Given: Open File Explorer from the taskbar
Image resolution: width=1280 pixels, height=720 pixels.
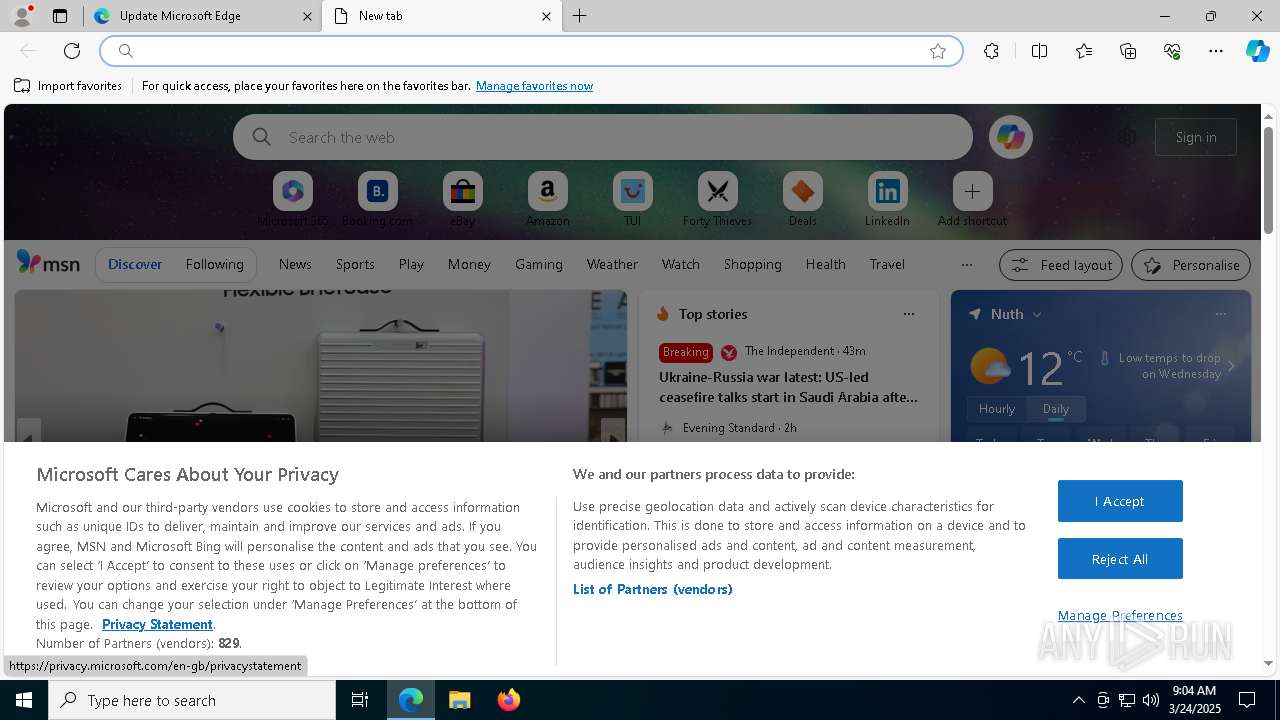Looking at the screenshot, I should pos(459,700).
